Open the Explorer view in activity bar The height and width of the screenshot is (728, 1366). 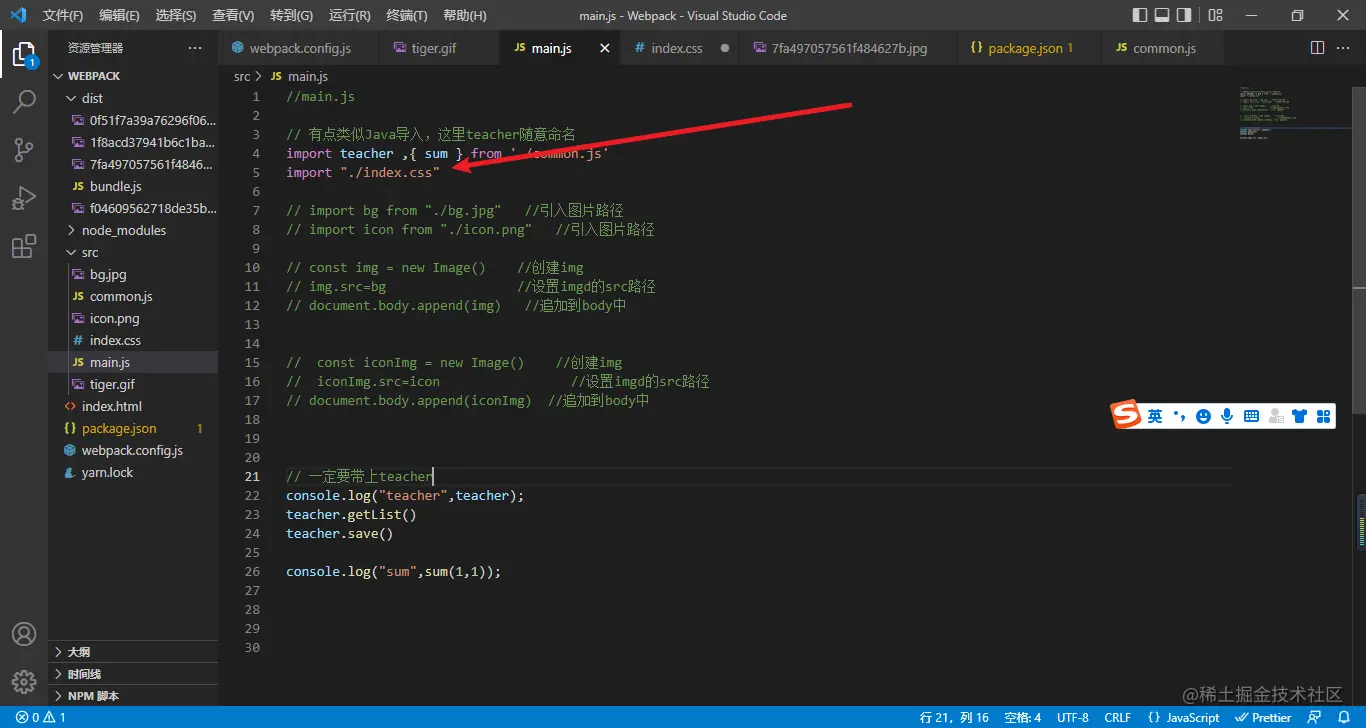[24, 54]
